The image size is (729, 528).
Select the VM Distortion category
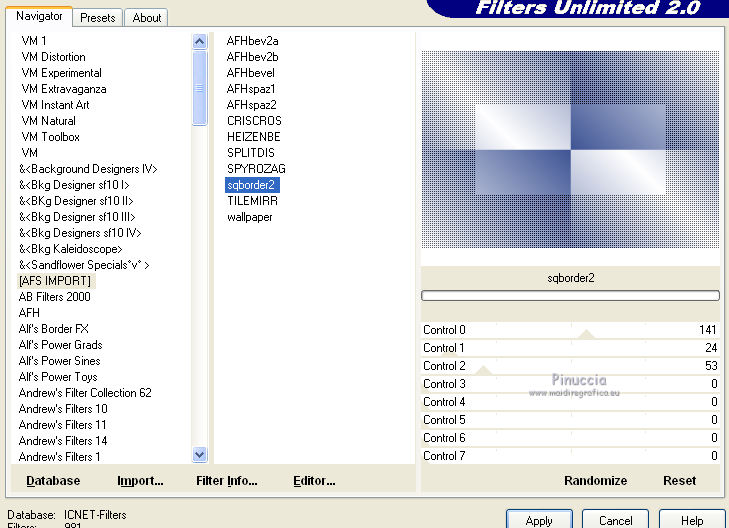(53, 57)
